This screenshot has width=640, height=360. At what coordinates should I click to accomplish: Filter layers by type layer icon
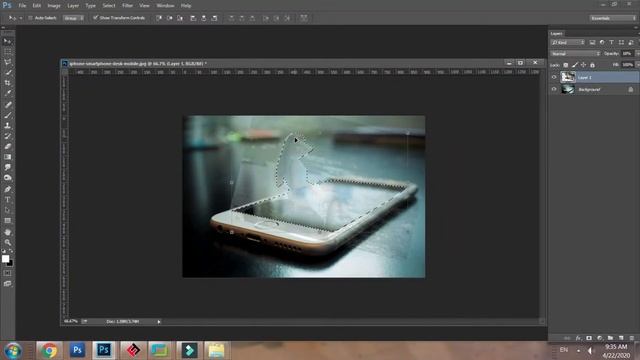click(x=611, y=42)
